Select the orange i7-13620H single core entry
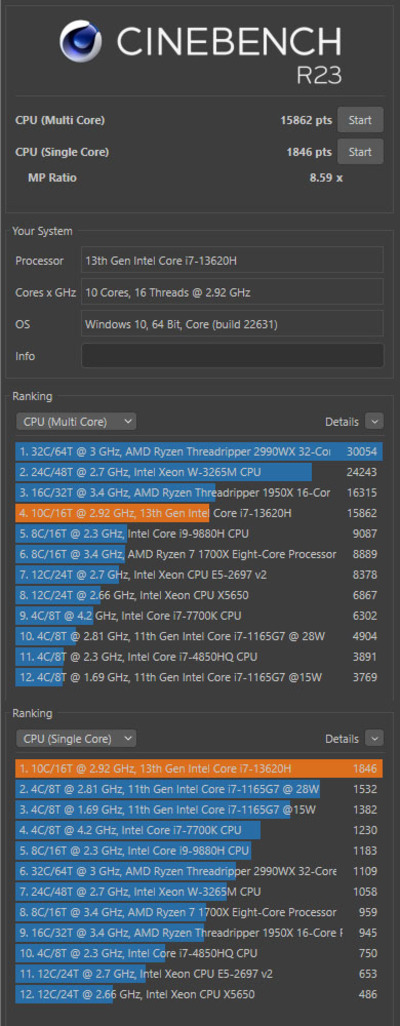This screenshot has height=1026, width=400. pyautogui.click(x=199, y=768)
